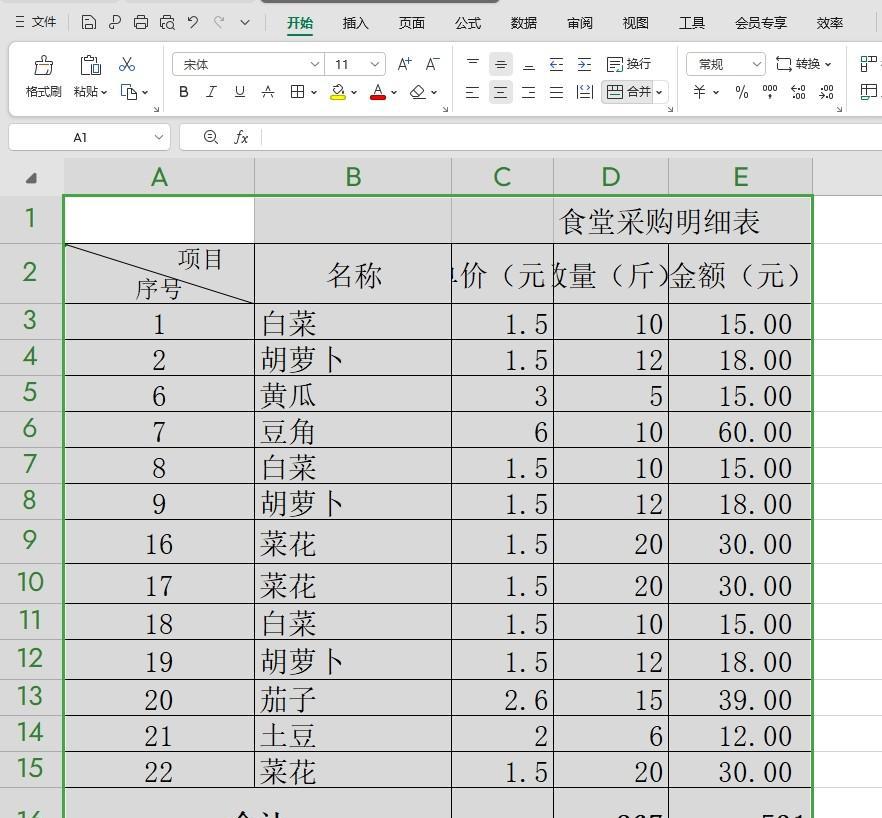Toggle Bold formatting
This screenshot has height=818, width=882.
(183, 92)
